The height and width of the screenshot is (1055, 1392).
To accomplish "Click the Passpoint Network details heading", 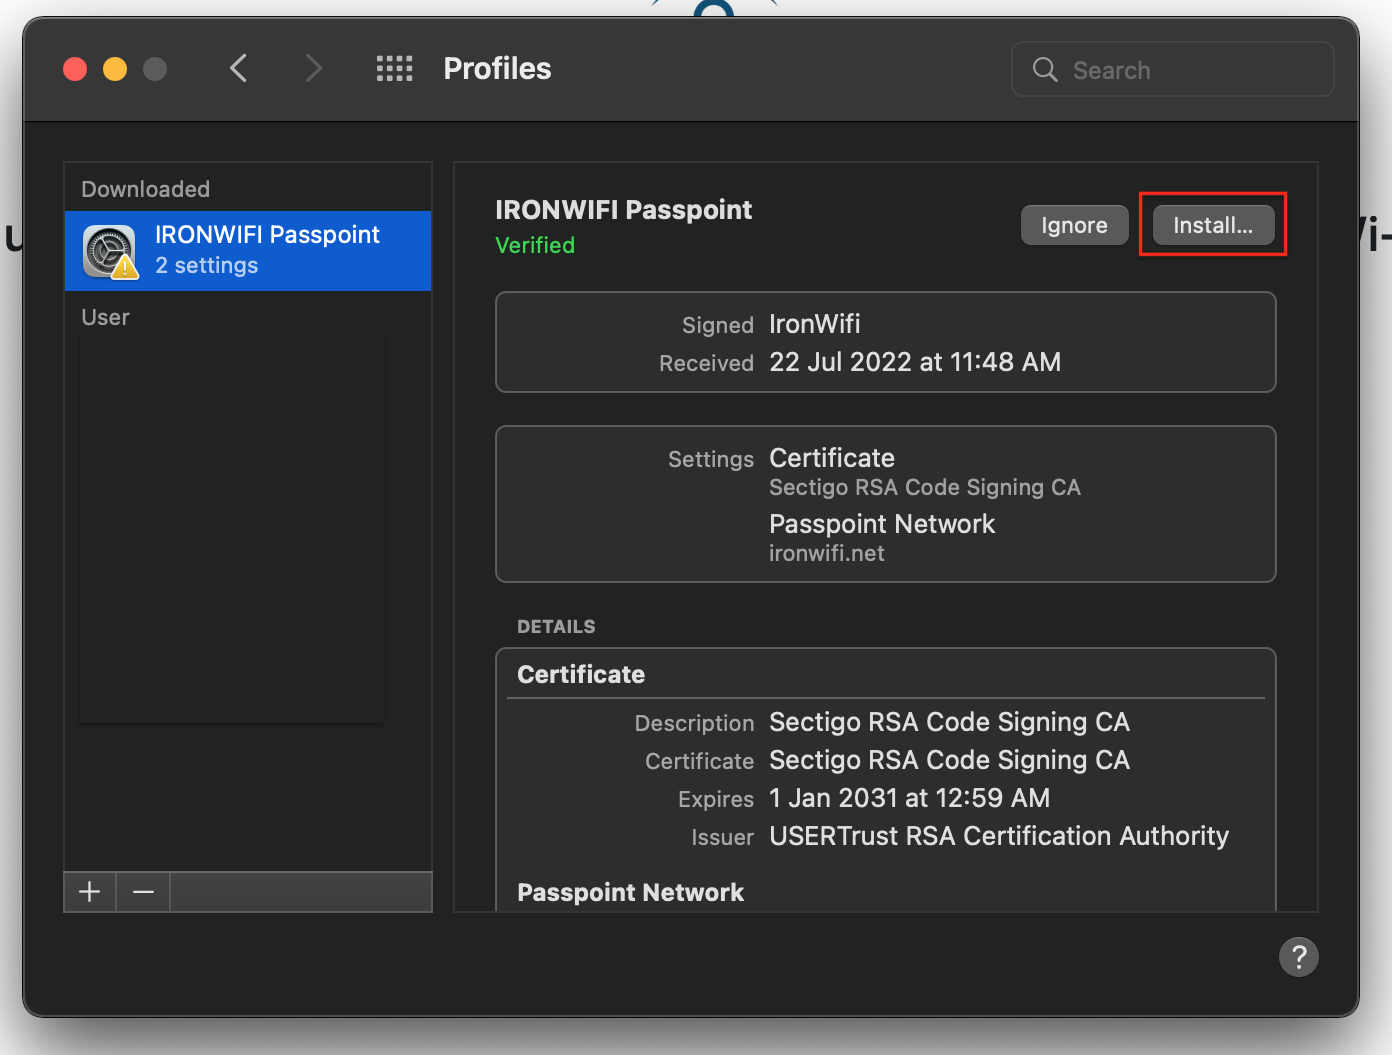I will click(x=630, y=892).
